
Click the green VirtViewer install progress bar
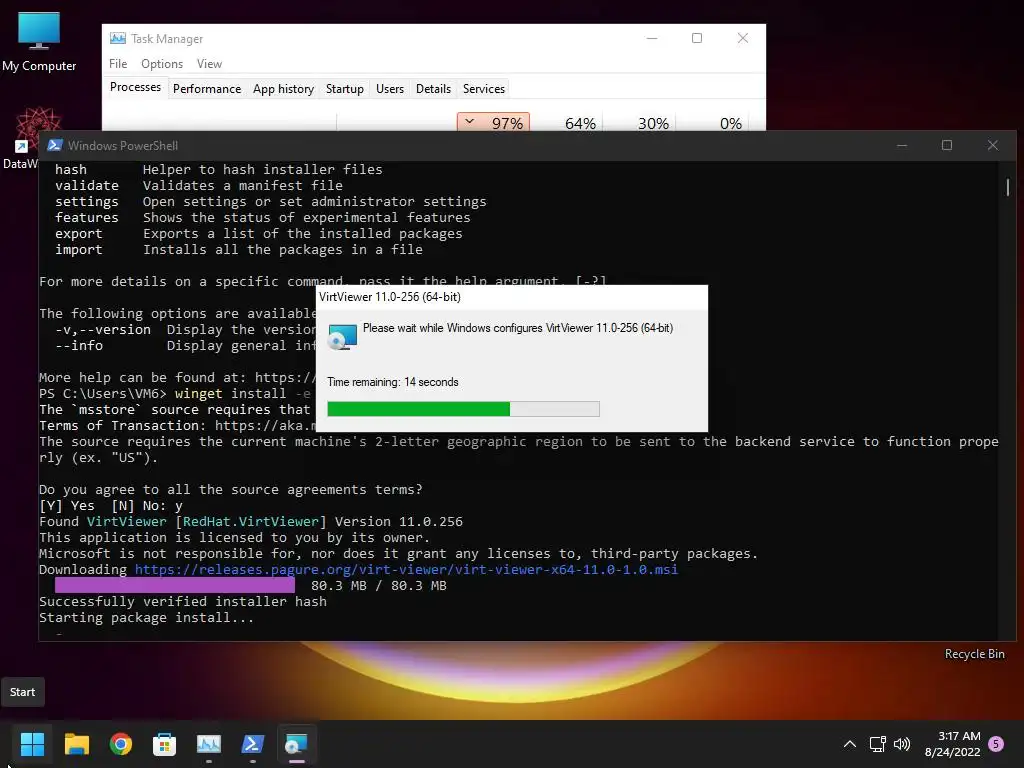[x=463, y=409]
